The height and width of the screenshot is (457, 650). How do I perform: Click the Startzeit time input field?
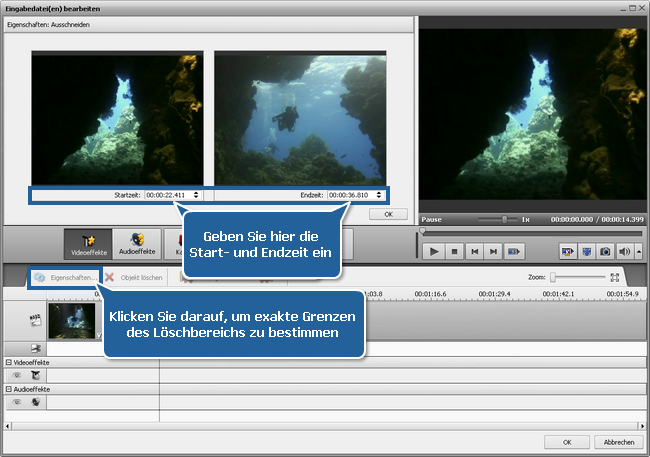pos(168,195)
